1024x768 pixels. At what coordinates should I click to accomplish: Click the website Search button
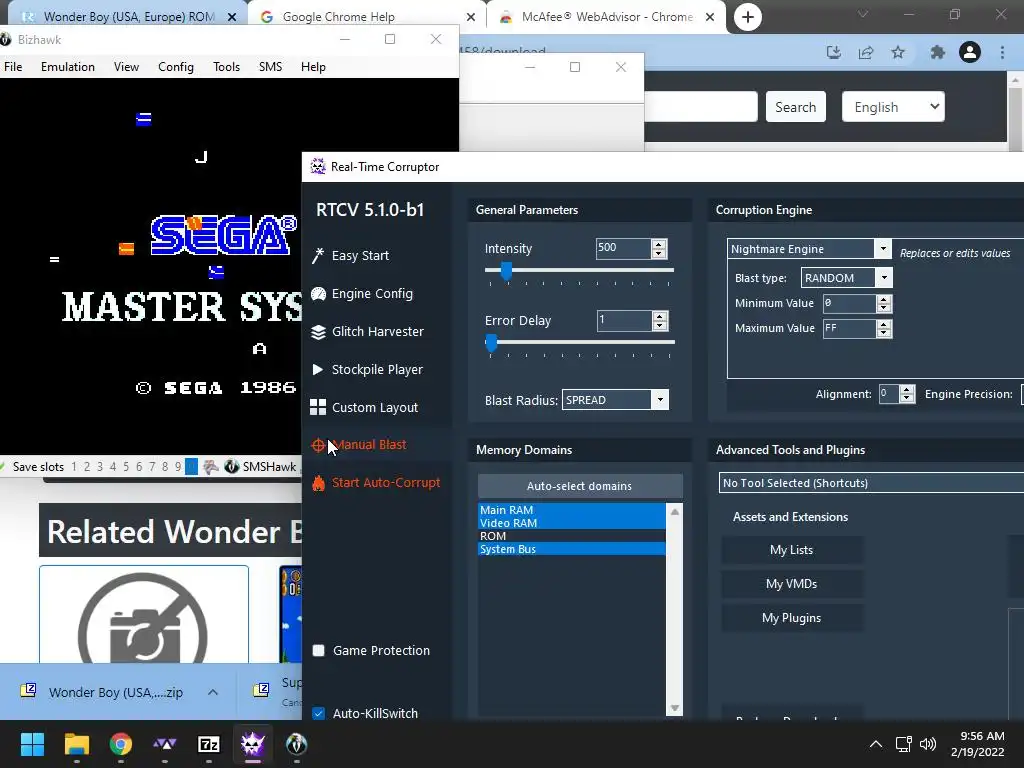coord(795,106)
